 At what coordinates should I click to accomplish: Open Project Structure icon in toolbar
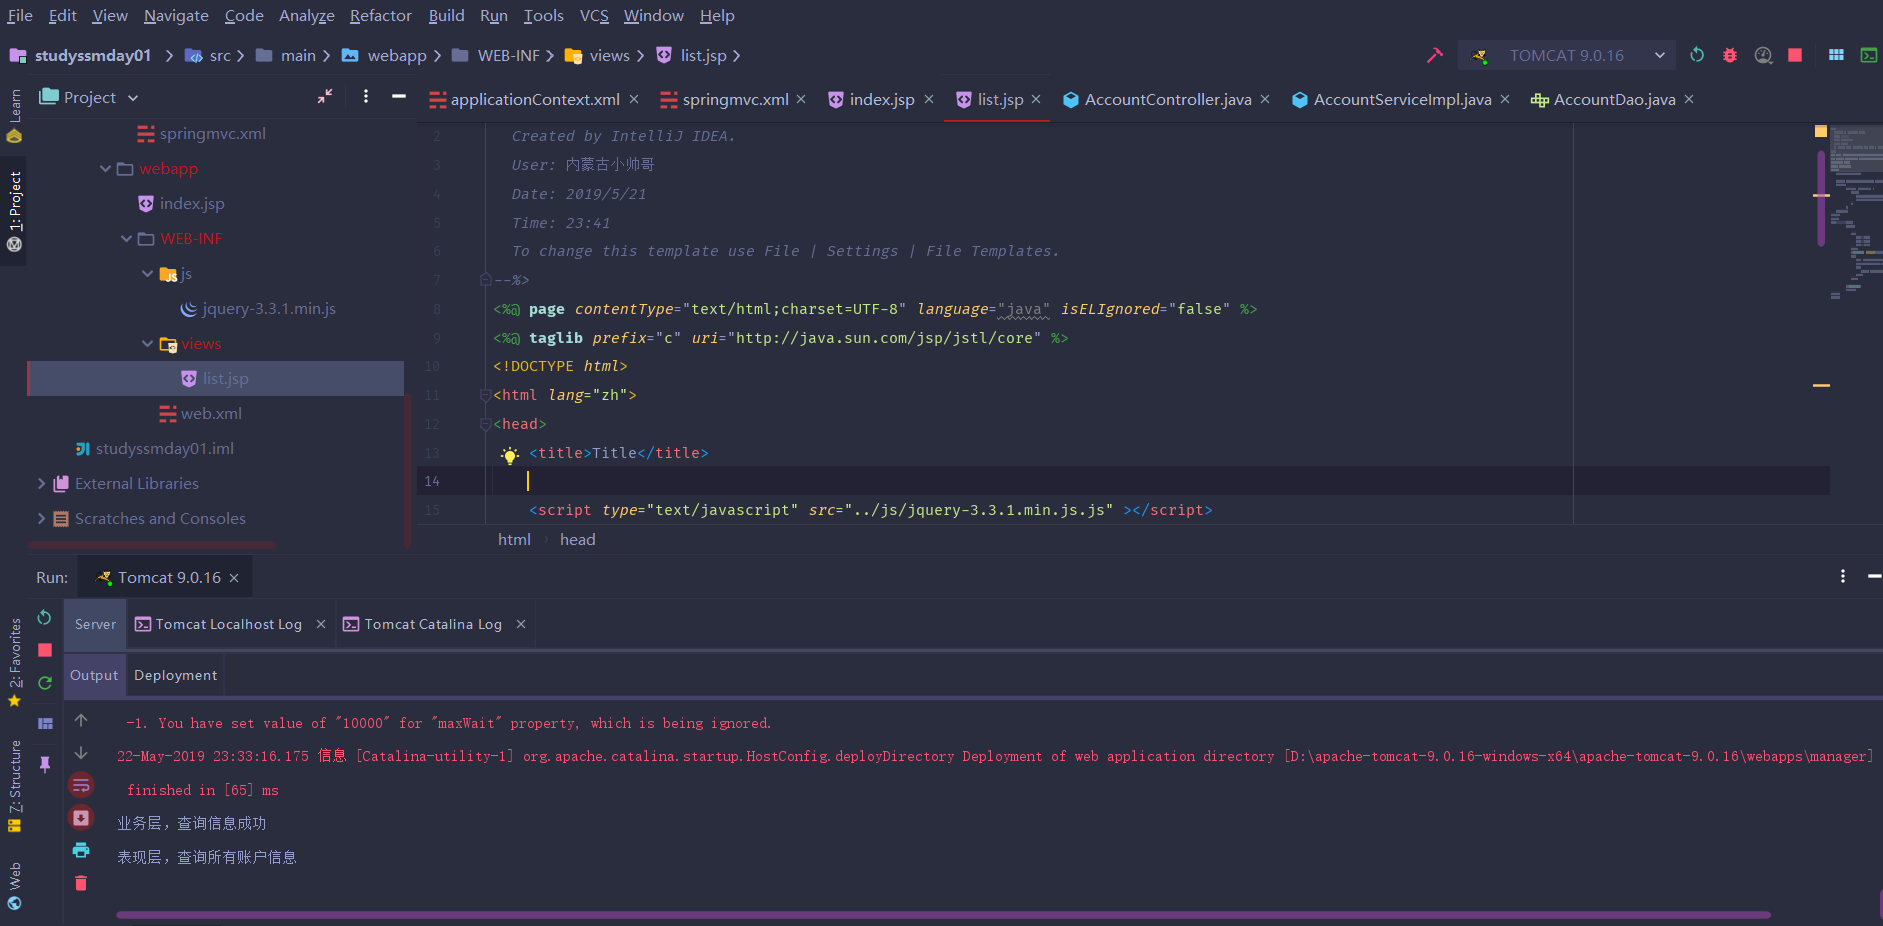pos(1836,55)
